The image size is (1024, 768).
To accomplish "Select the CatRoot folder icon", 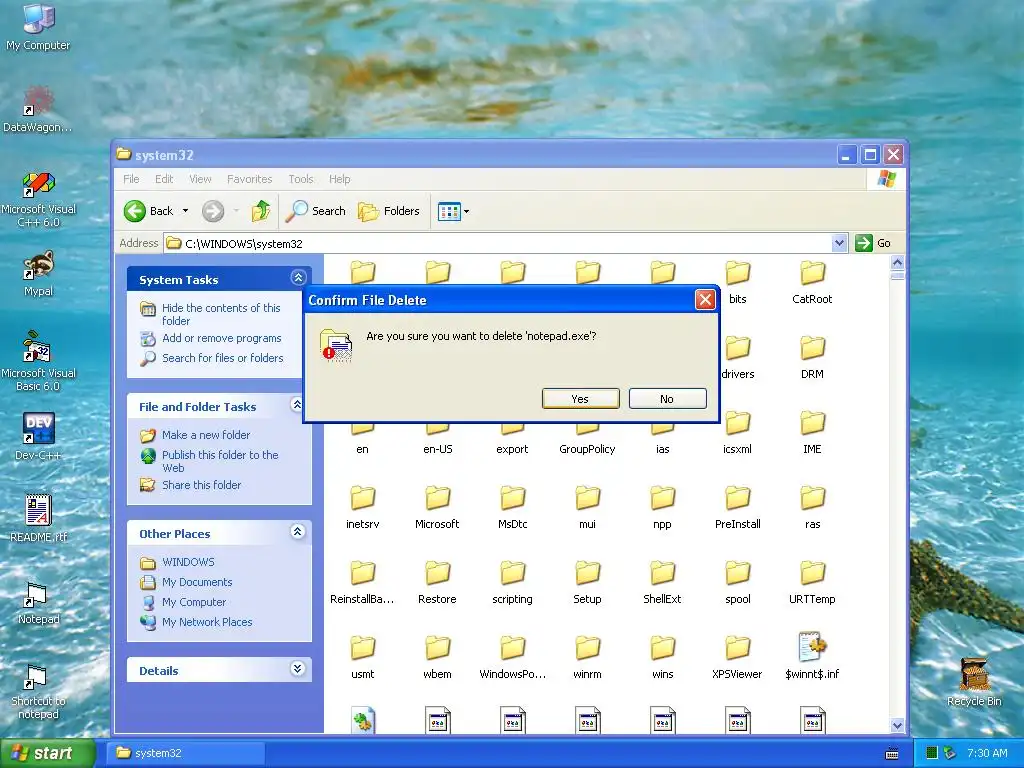I will pyautogui.click(x=812, y=273).
